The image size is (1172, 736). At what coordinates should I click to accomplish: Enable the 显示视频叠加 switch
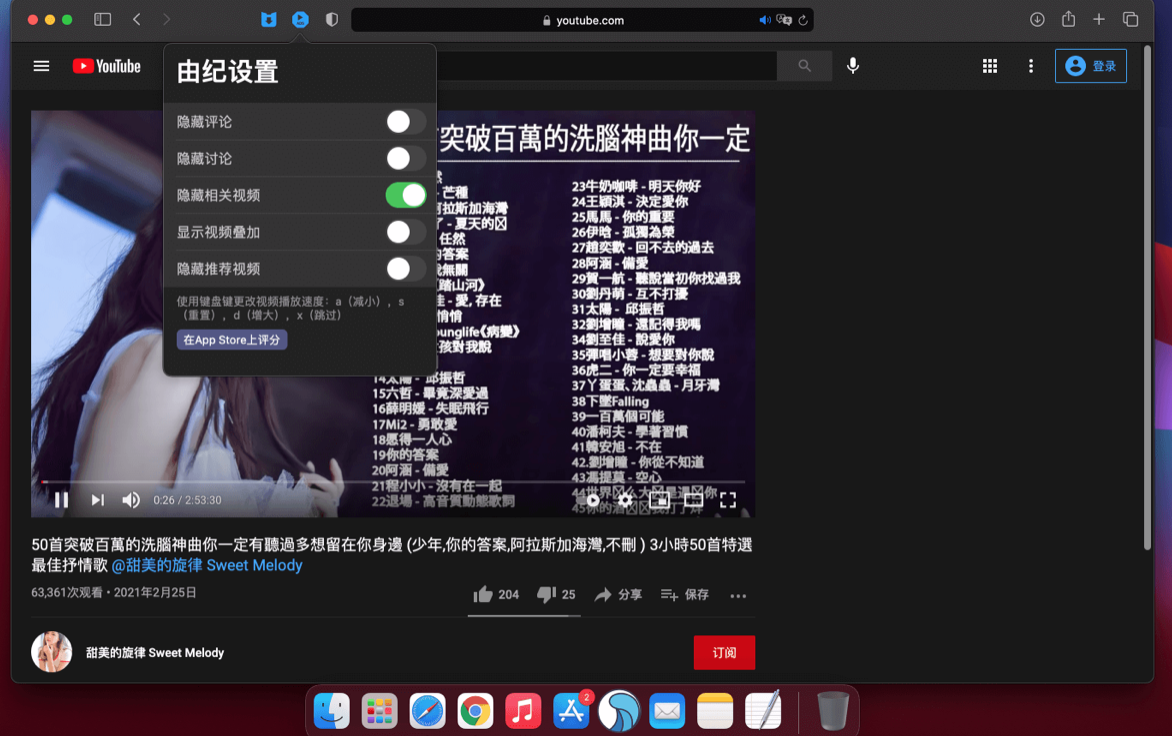[405, 233]
